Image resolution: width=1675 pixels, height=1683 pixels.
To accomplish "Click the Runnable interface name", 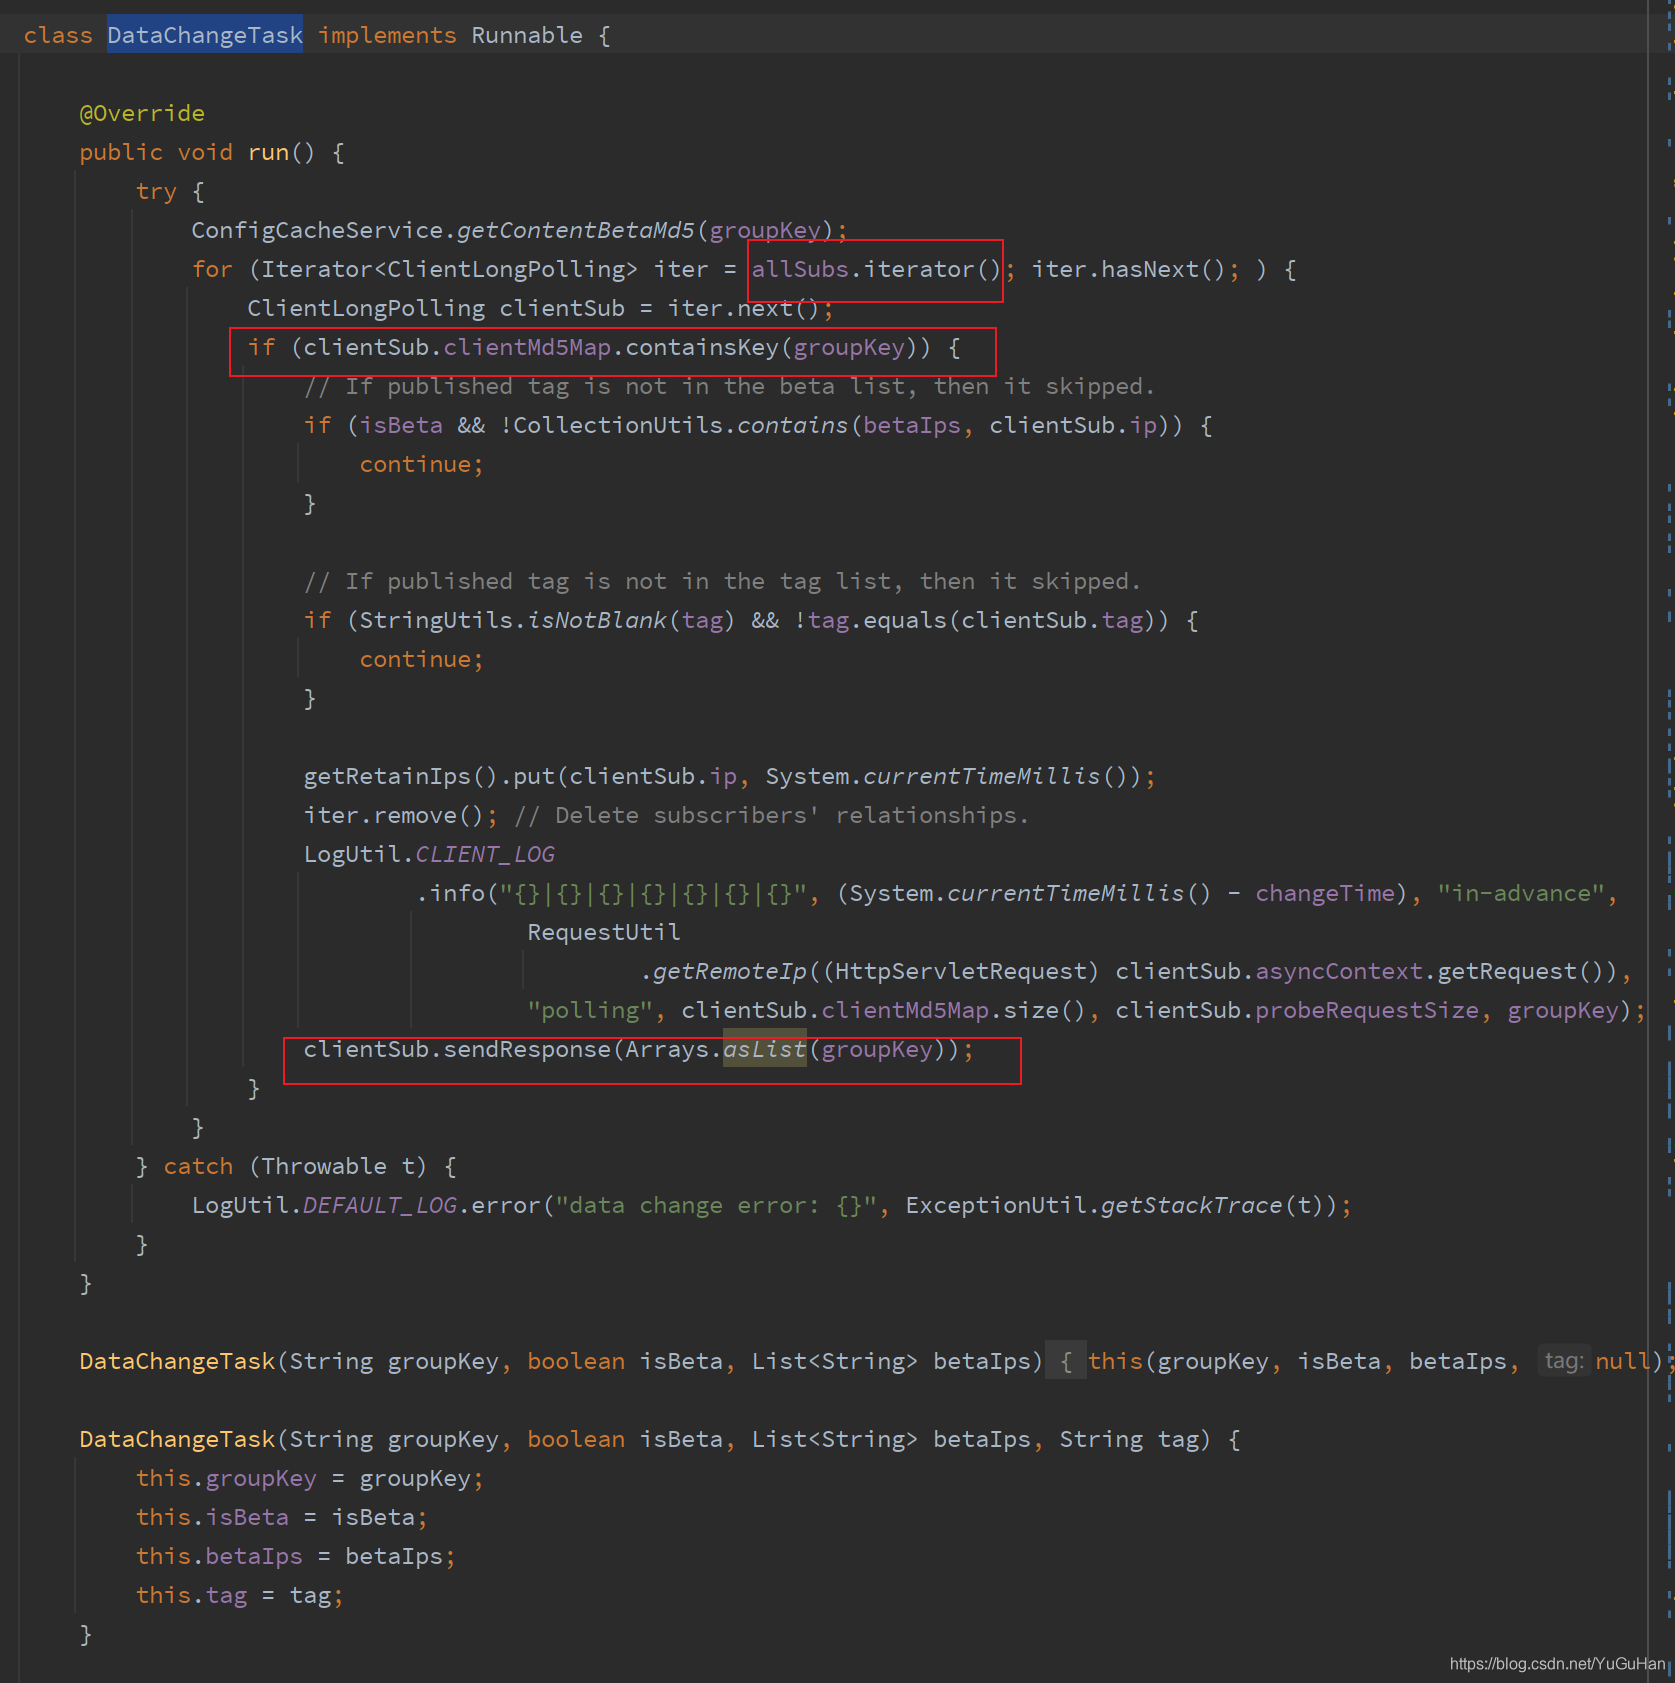I will (x=526, y=35).
